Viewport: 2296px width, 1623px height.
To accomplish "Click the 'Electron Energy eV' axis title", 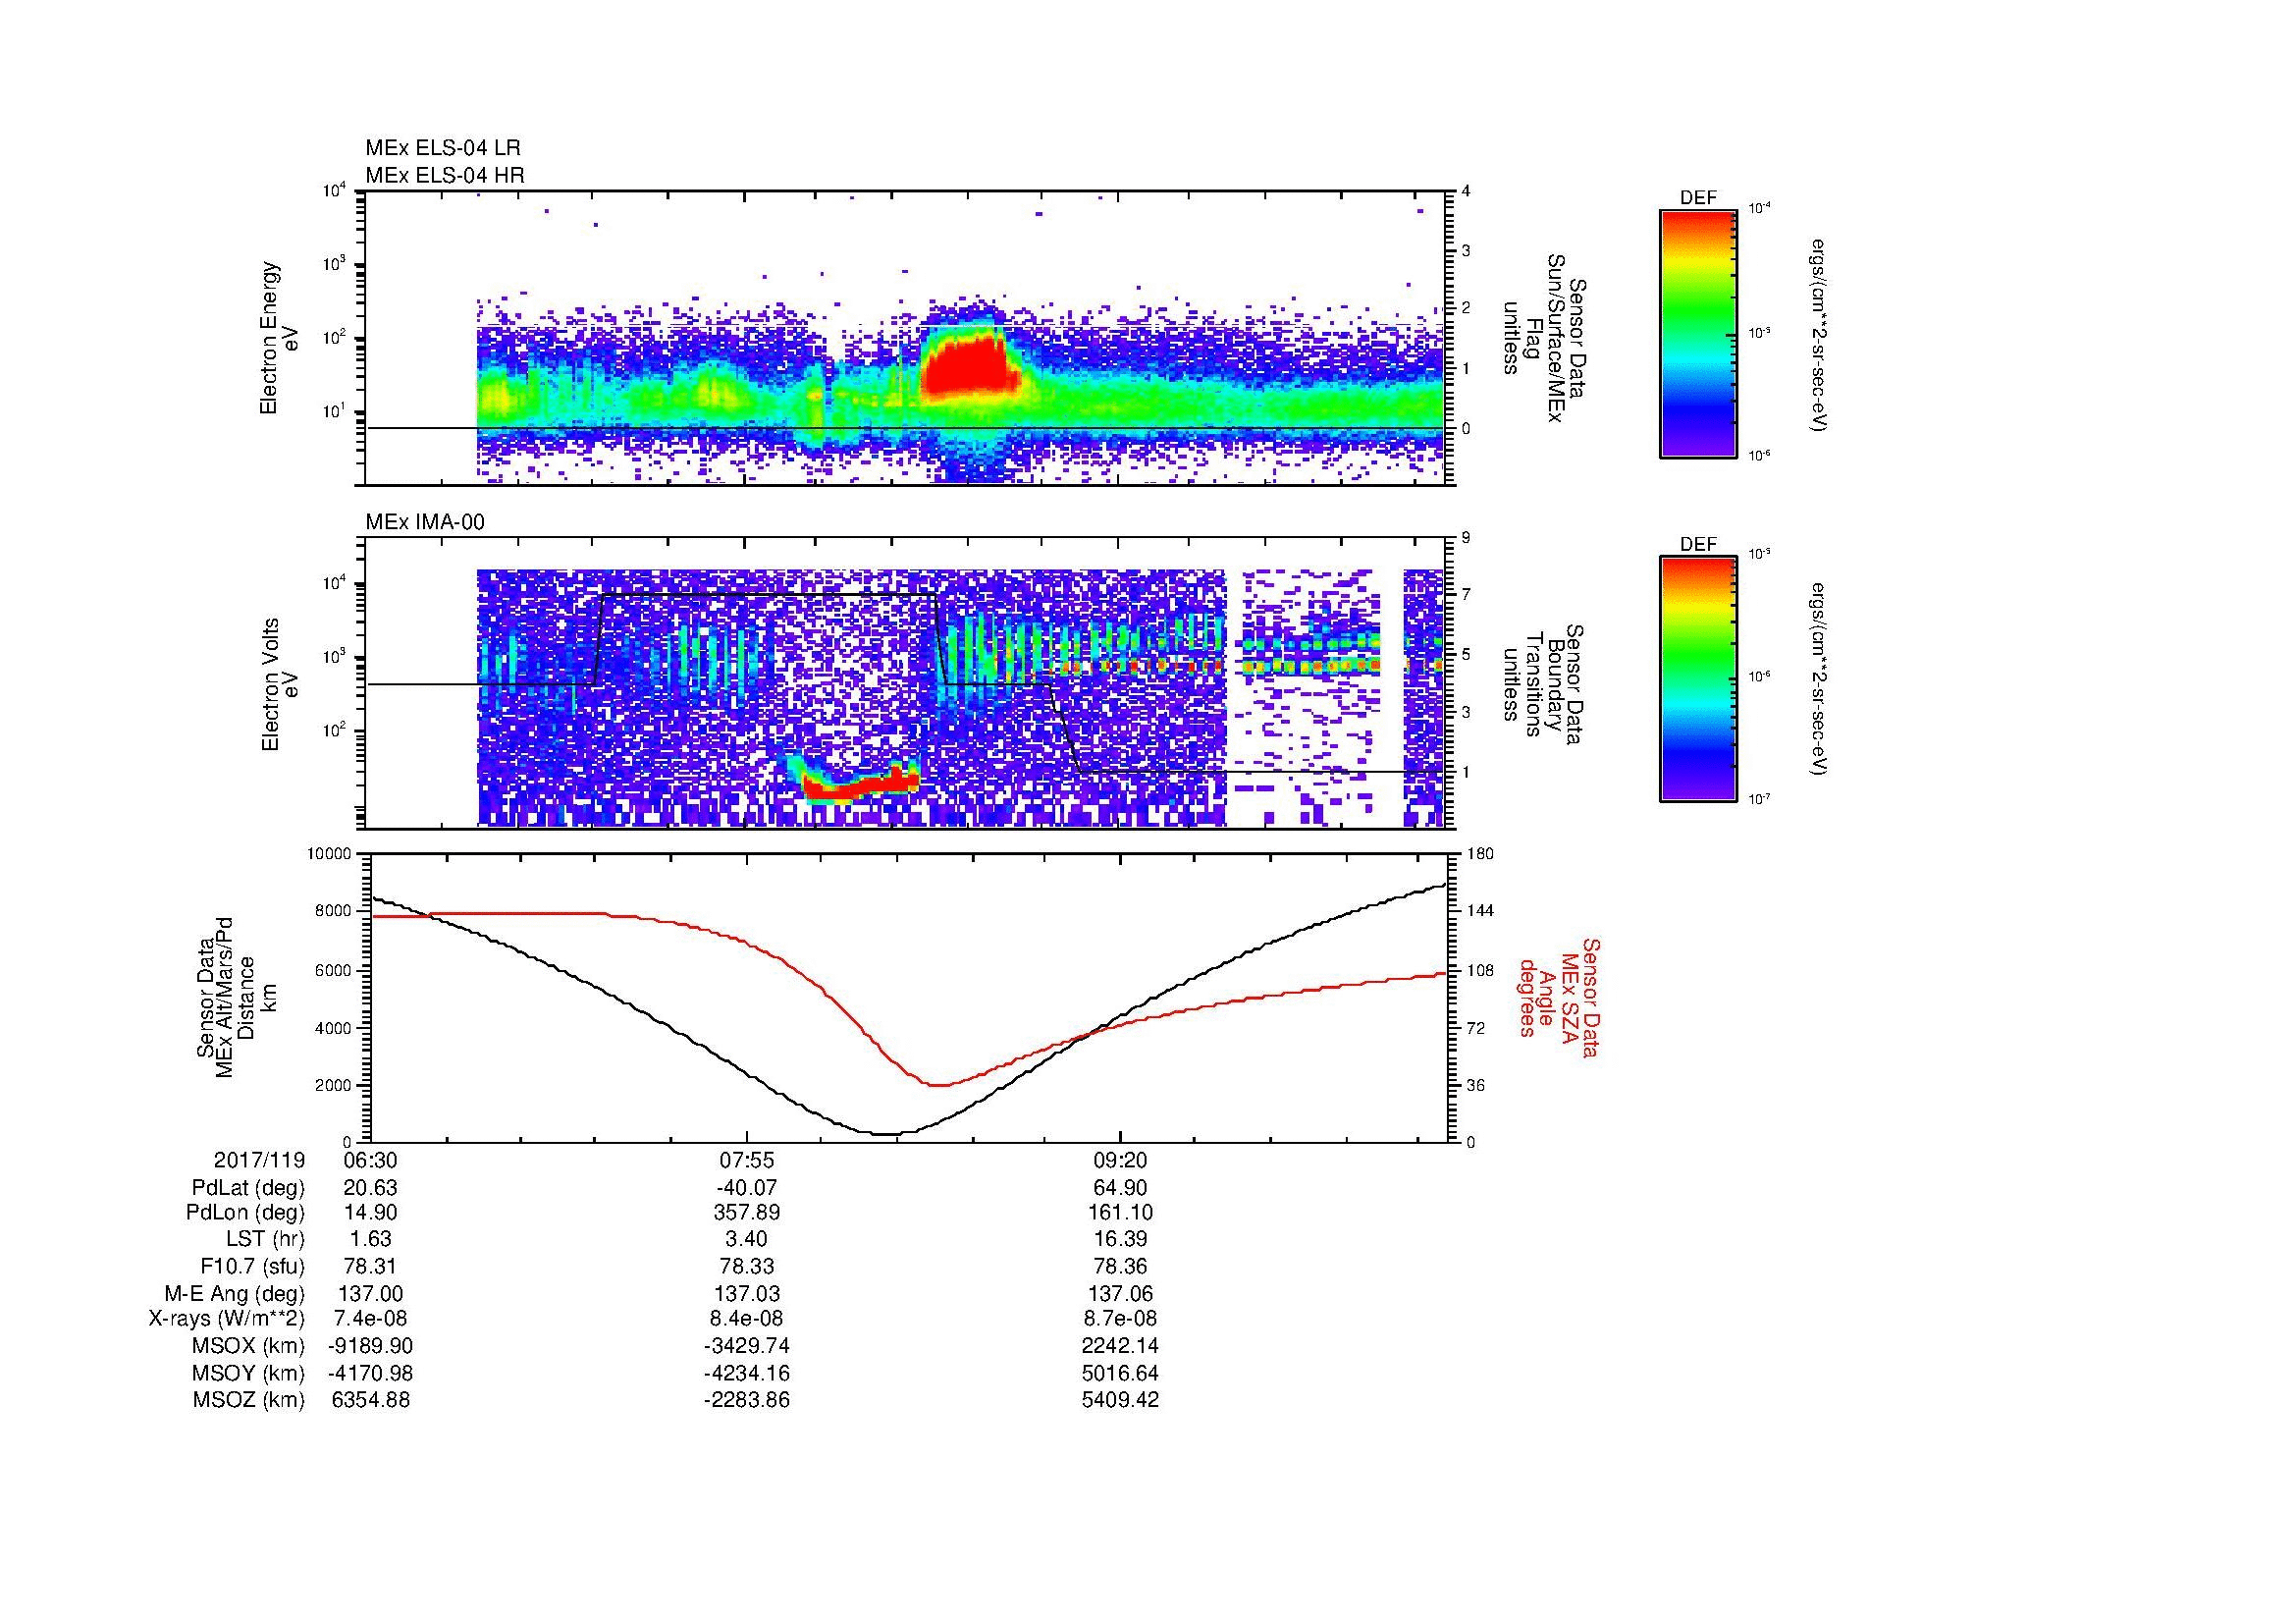I will click(x=281, y=338).
